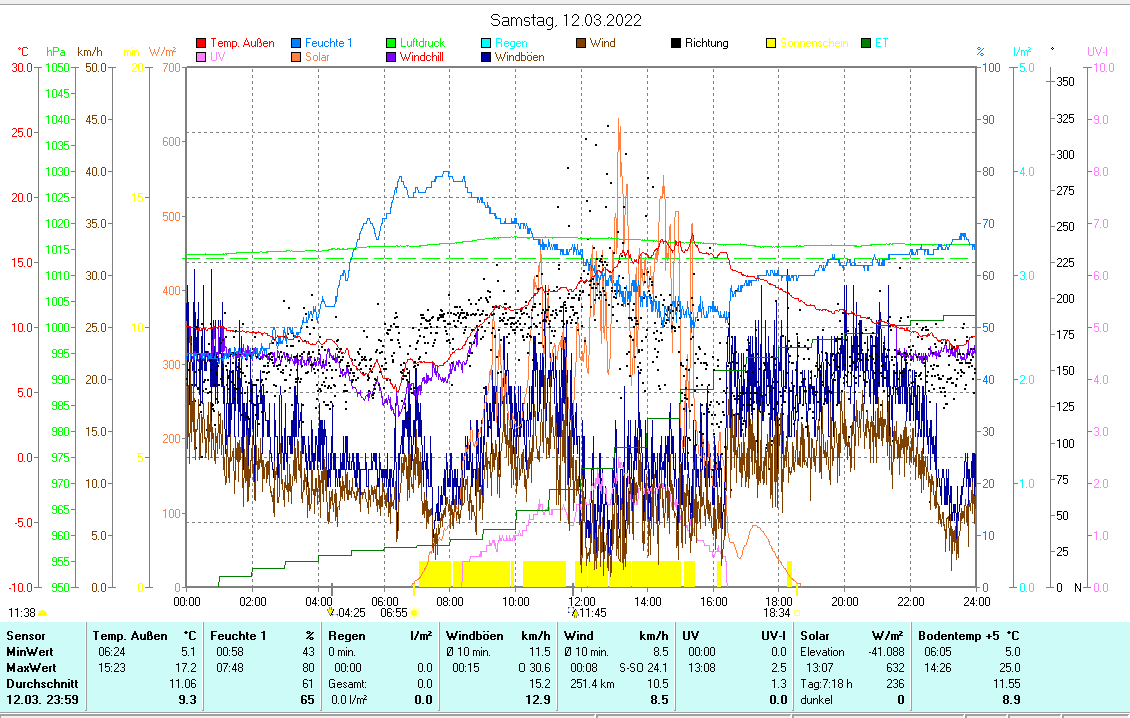Click the brown Wind legend square
Image resolution: width=1130 pixels, height=718 pixels.
pos(582,43)
